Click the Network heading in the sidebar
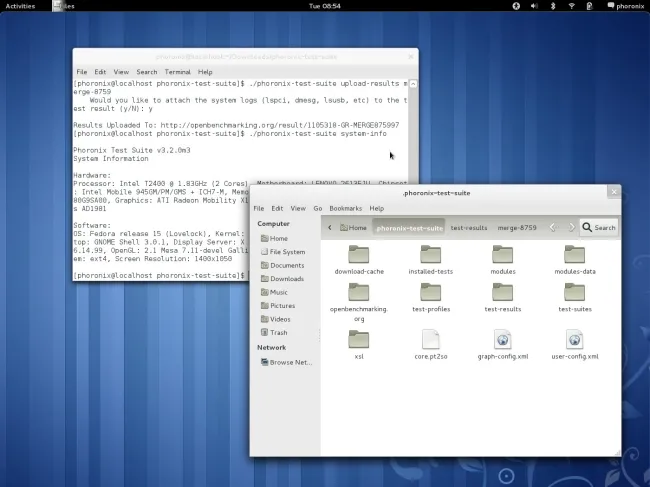650x487 pixels. pos(272,347)
